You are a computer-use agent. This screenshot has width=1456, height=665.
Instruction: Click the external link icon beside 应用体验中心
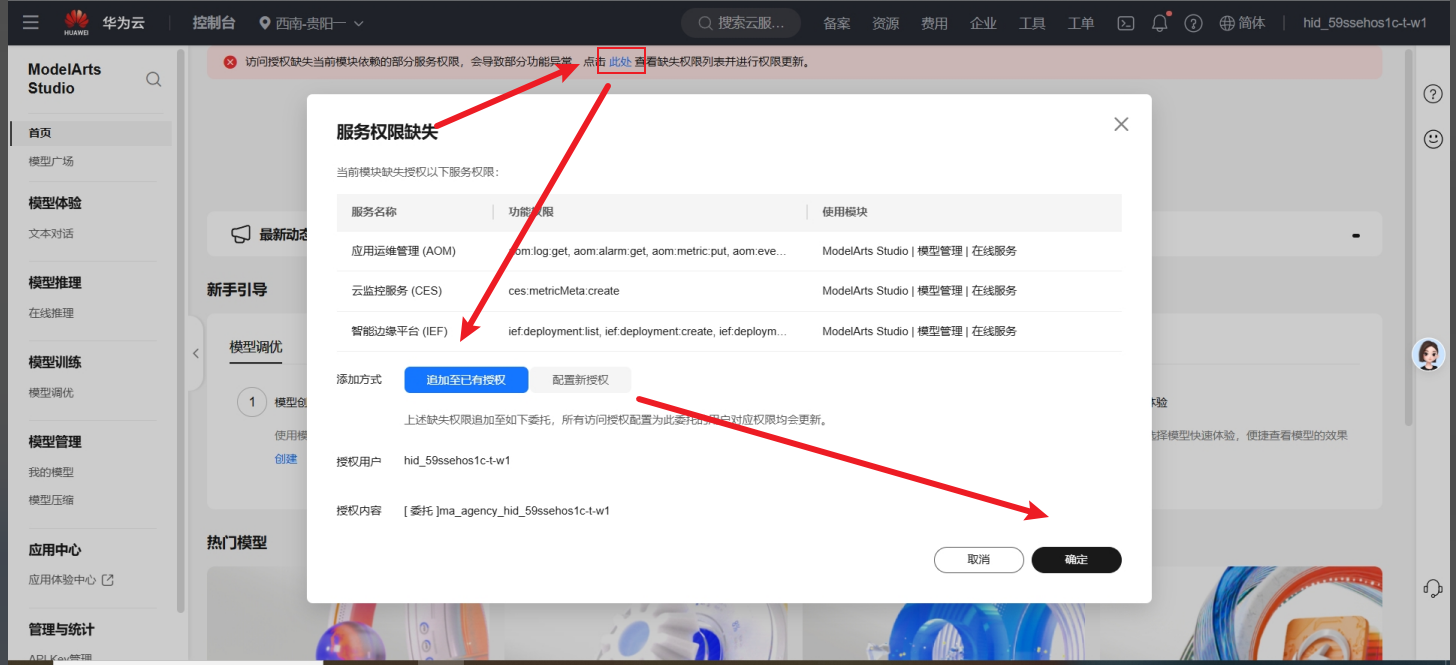click(108, 579)
